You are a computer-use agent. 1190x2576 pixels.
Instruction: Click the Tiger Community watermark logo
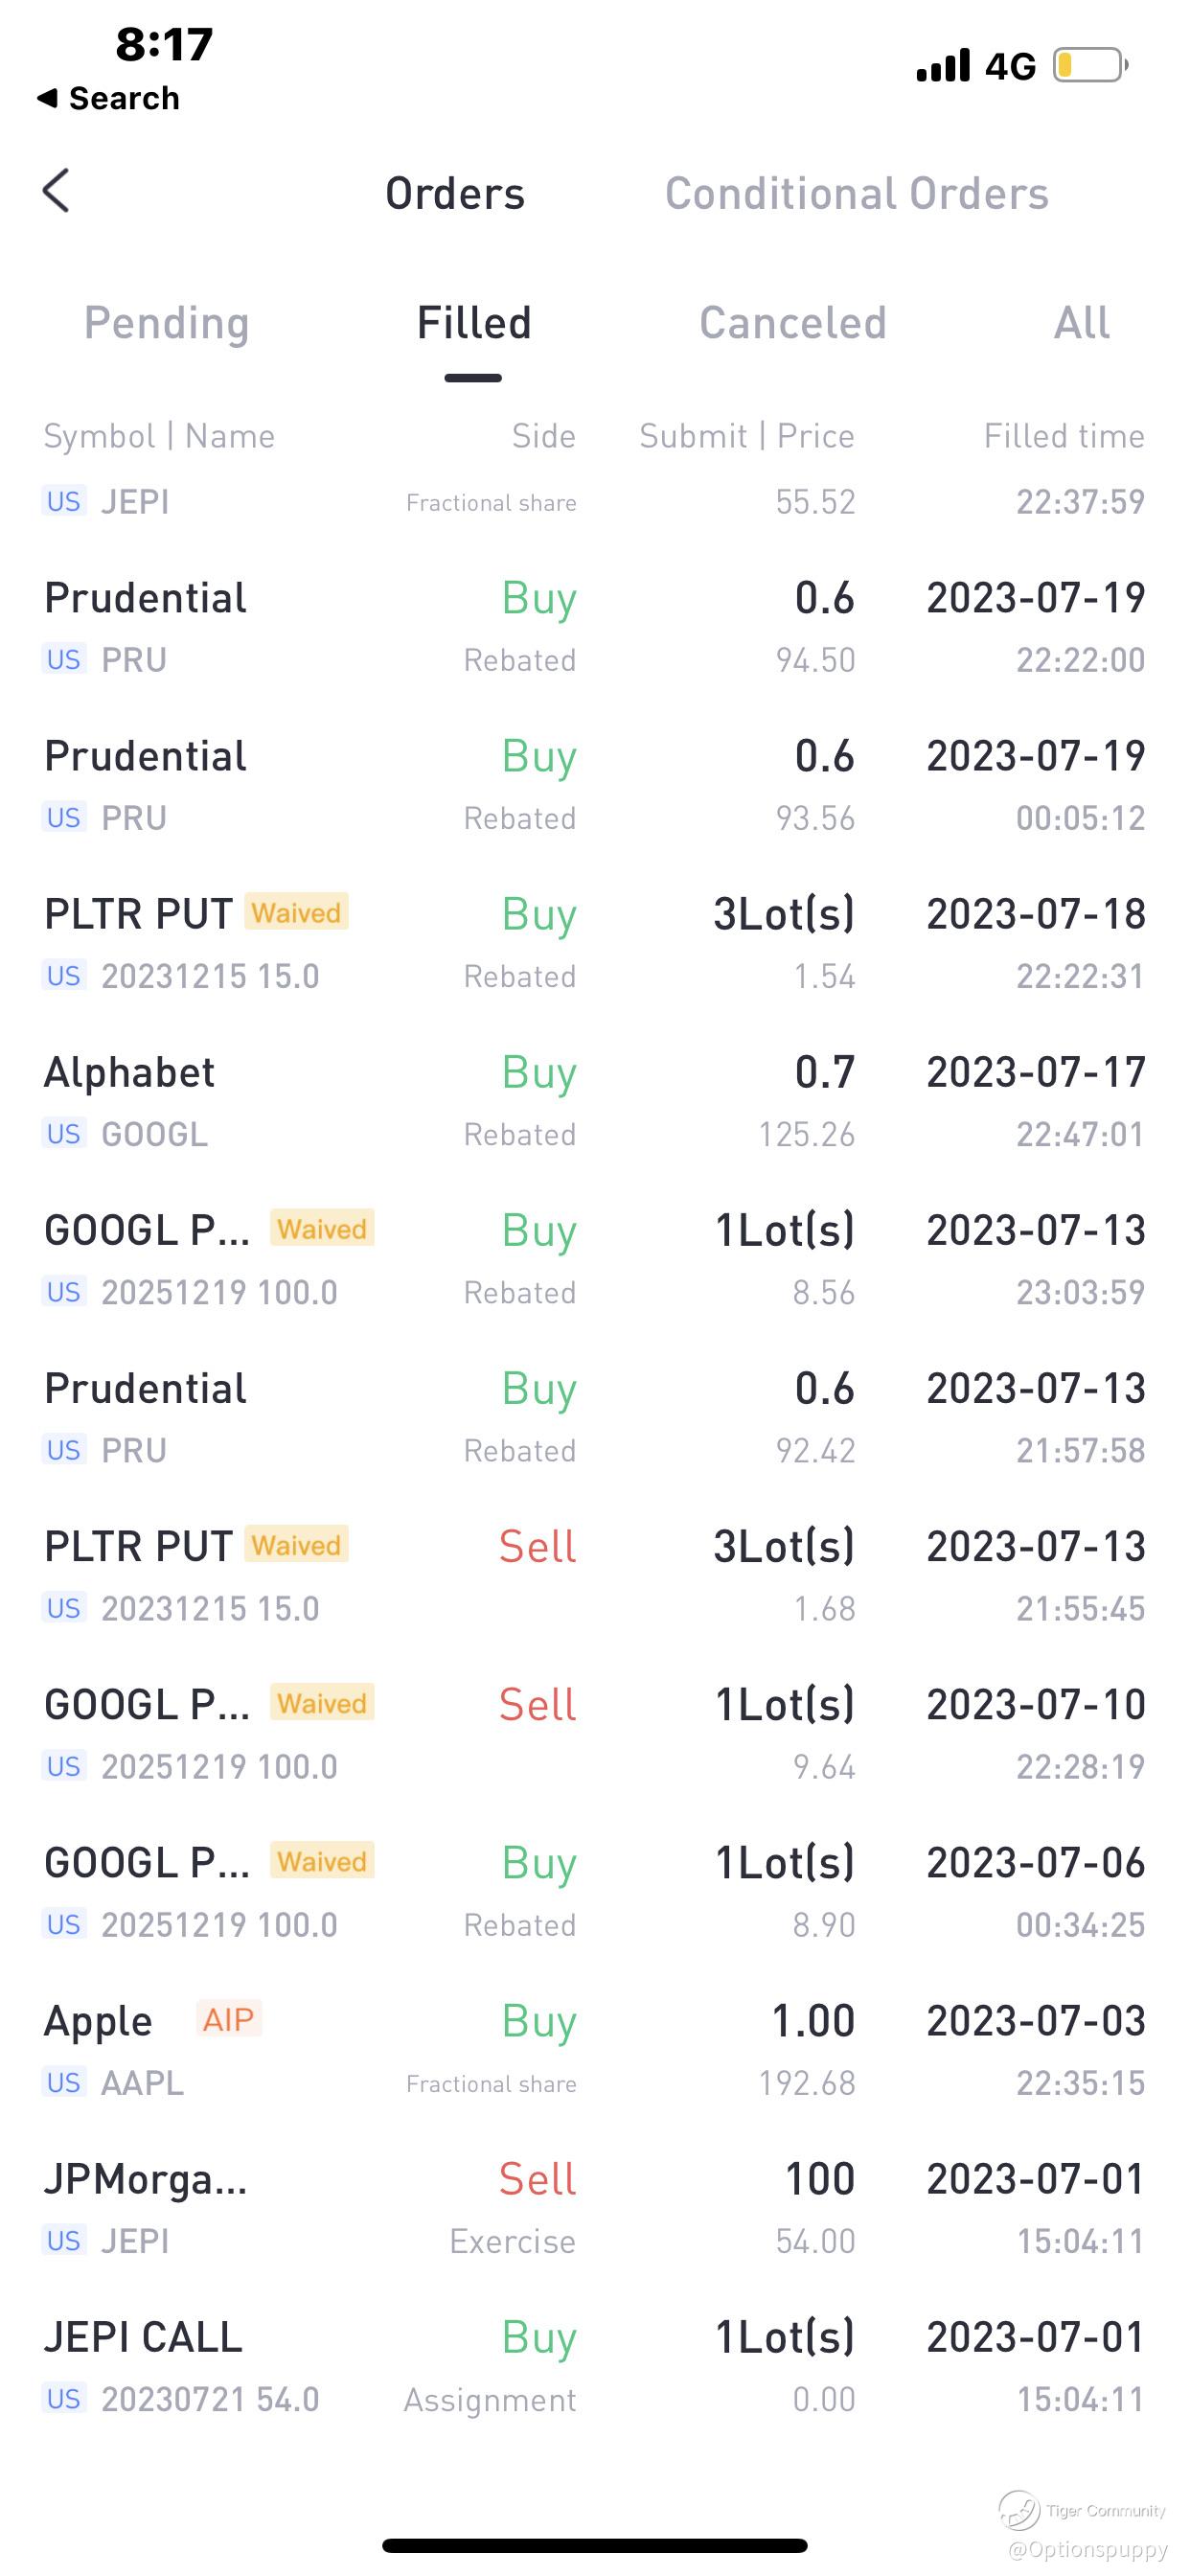pos(1019,2509)
